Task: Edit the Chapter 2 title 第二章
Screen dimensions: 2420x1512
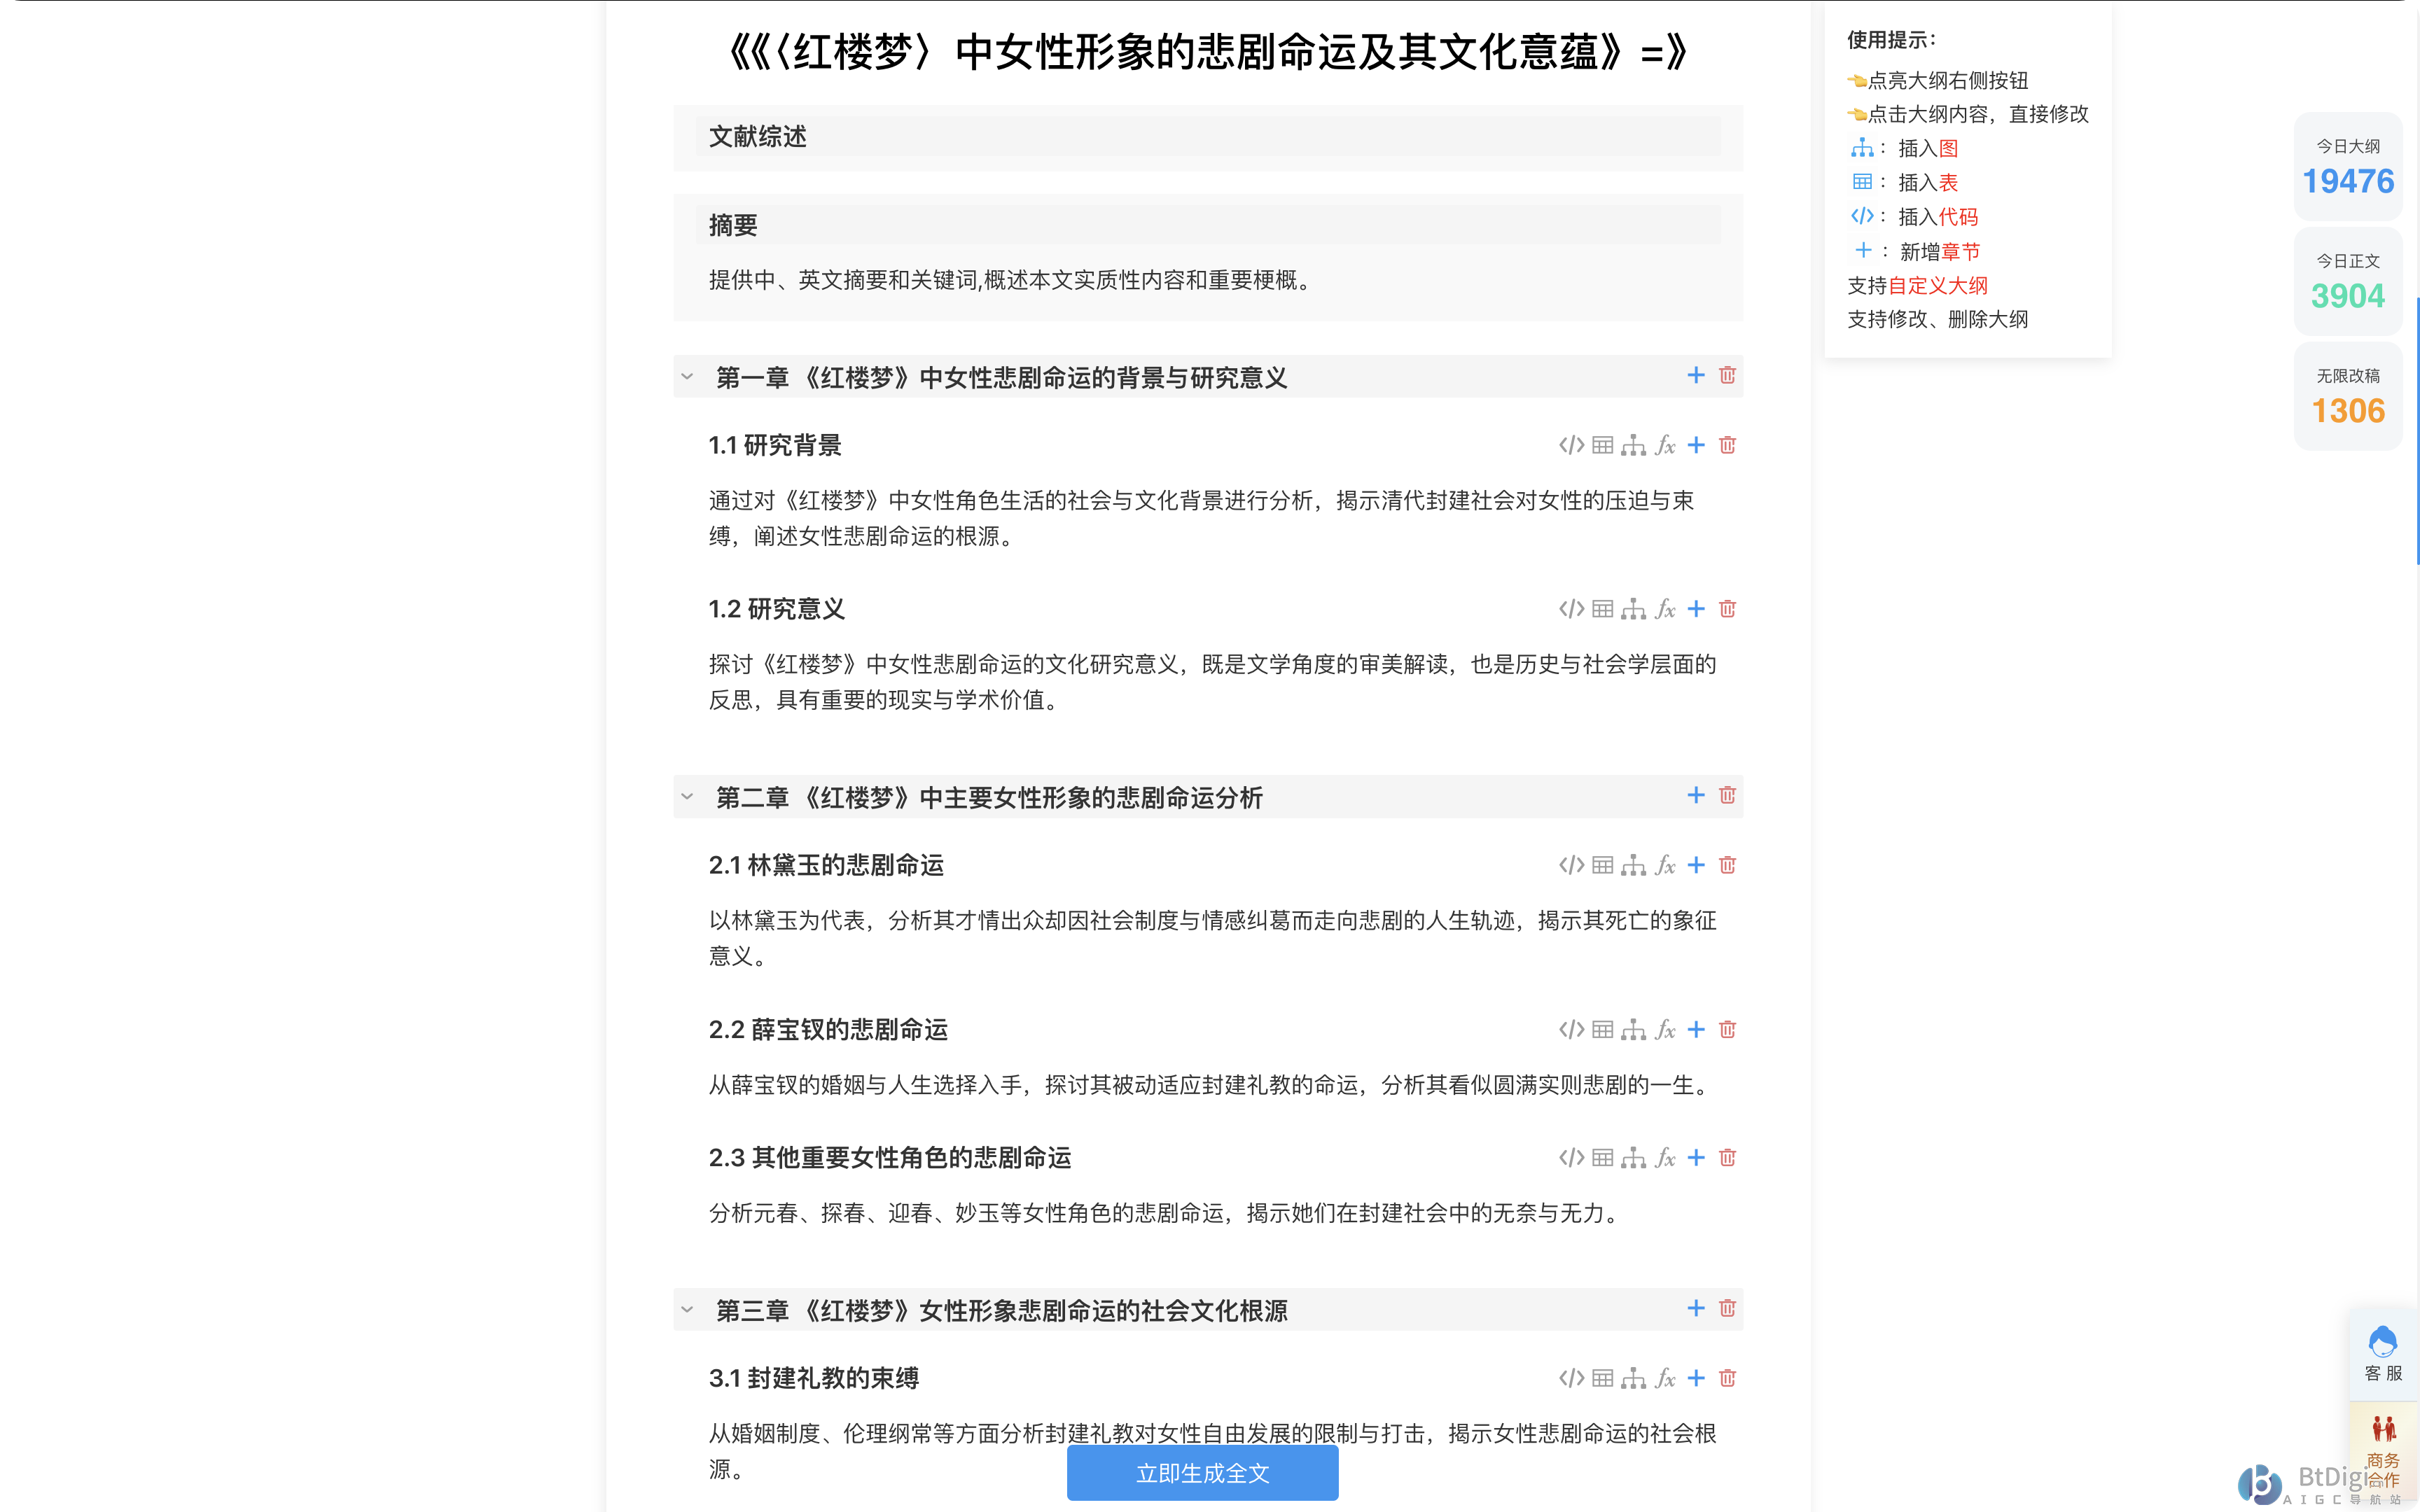Action: [x=990, y=797]
